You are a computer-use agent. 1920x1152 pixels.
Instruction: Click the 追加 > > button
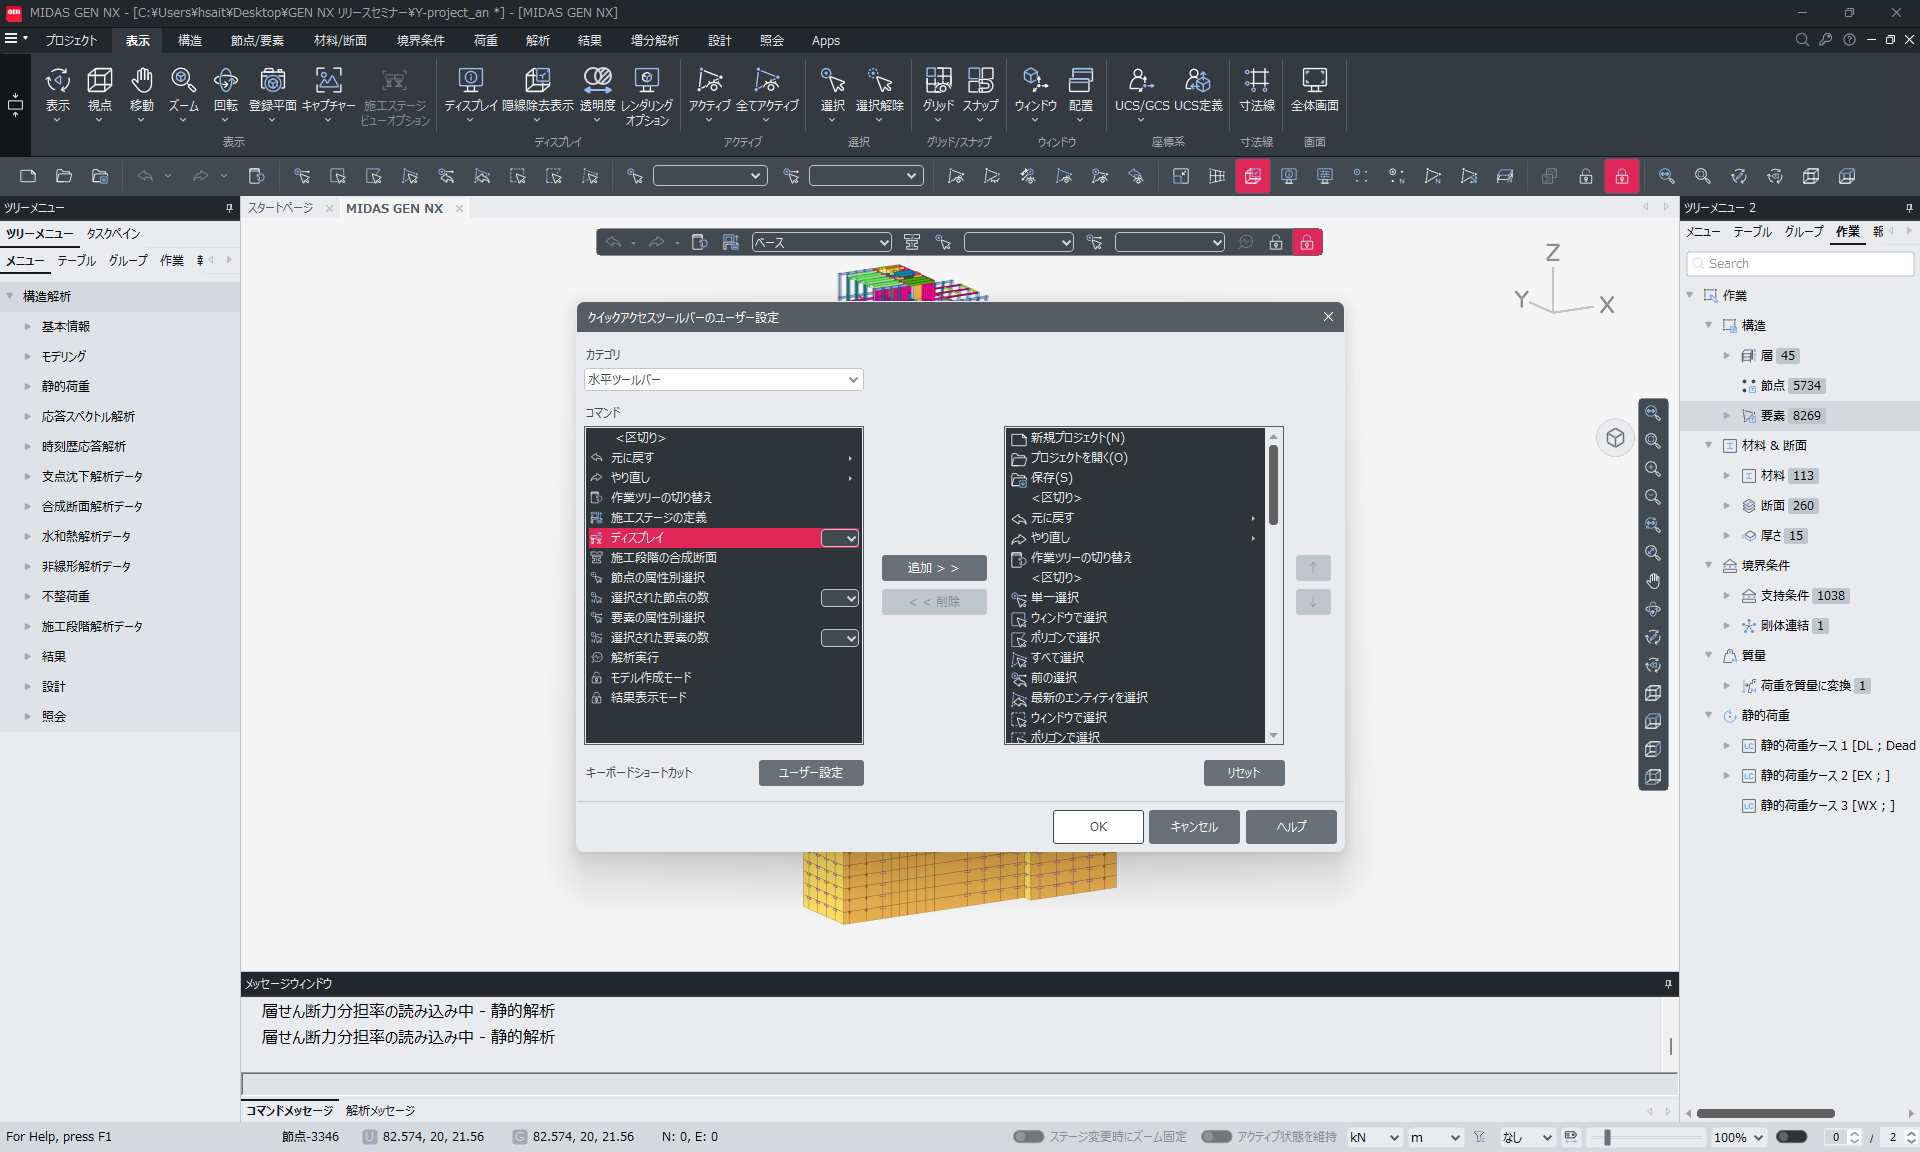point(934,568)
